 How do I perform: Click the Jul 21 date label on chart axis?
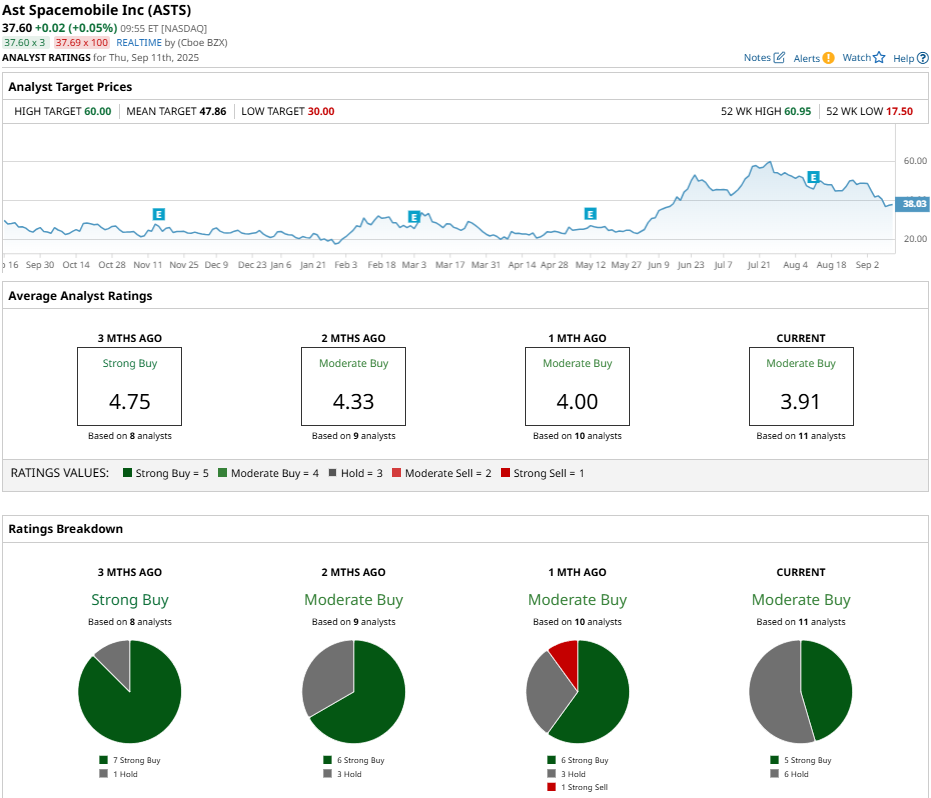coord(759,265)
